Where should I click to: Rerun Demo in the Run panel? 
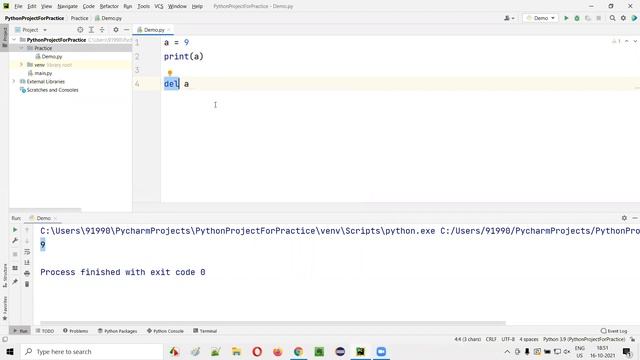coord(15,230)
